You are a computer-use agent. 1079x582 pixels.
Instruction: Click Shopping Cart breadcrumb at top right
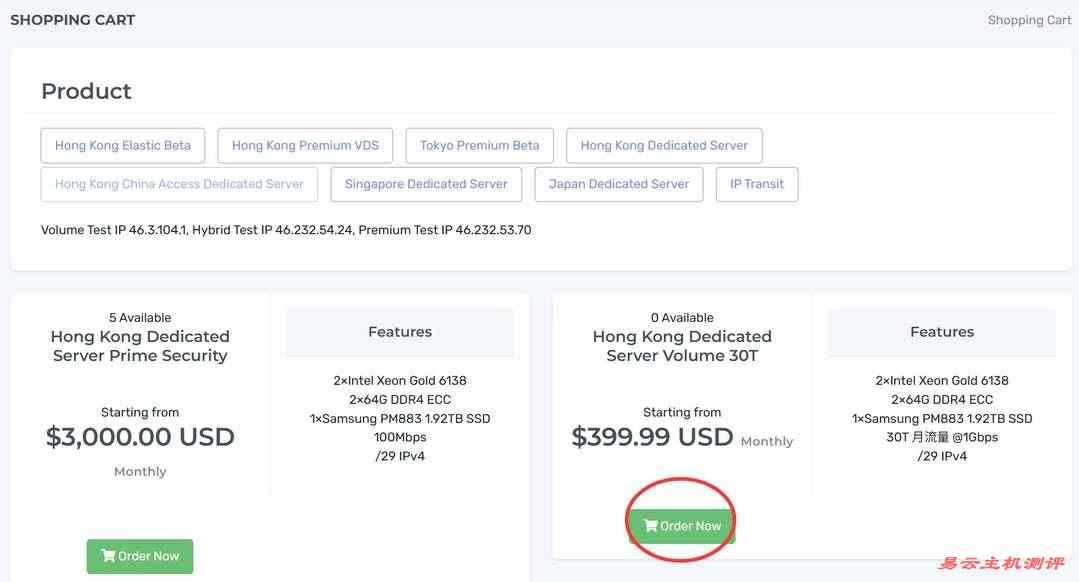(x=1029, y=20)
